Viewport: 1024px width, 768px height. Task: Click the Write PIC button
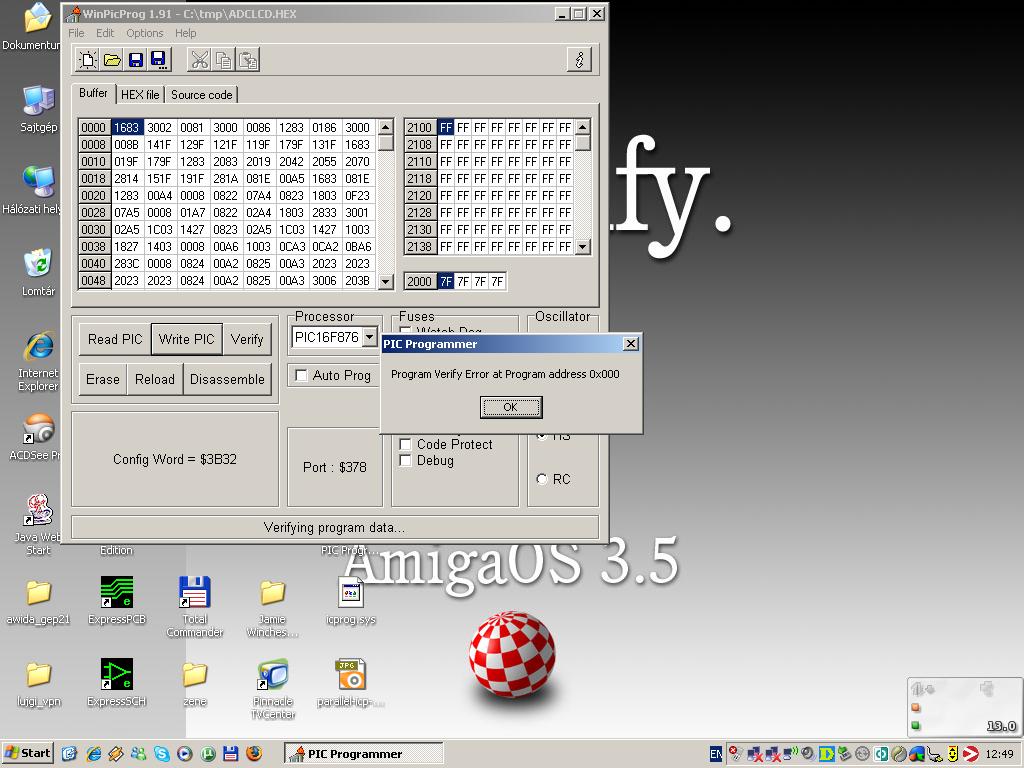click(x=187, y=339)
